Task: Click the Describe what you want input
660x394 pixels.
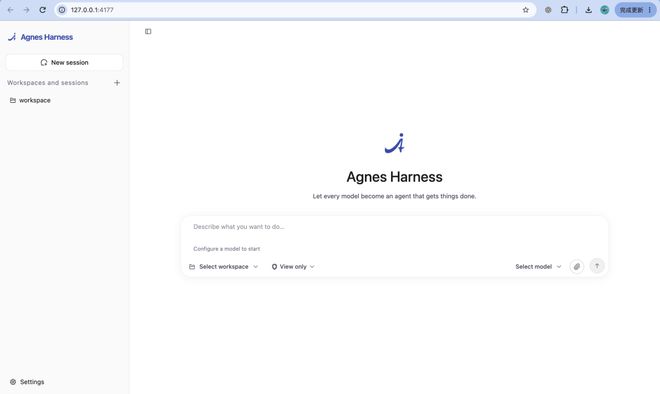Action: point(394,227)
